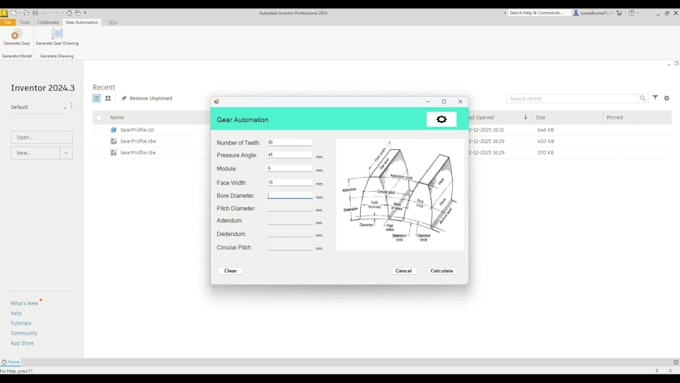Viewport: 680px width, 383px height.
Task: Click the Face Width input field
Action: [290, 182]
